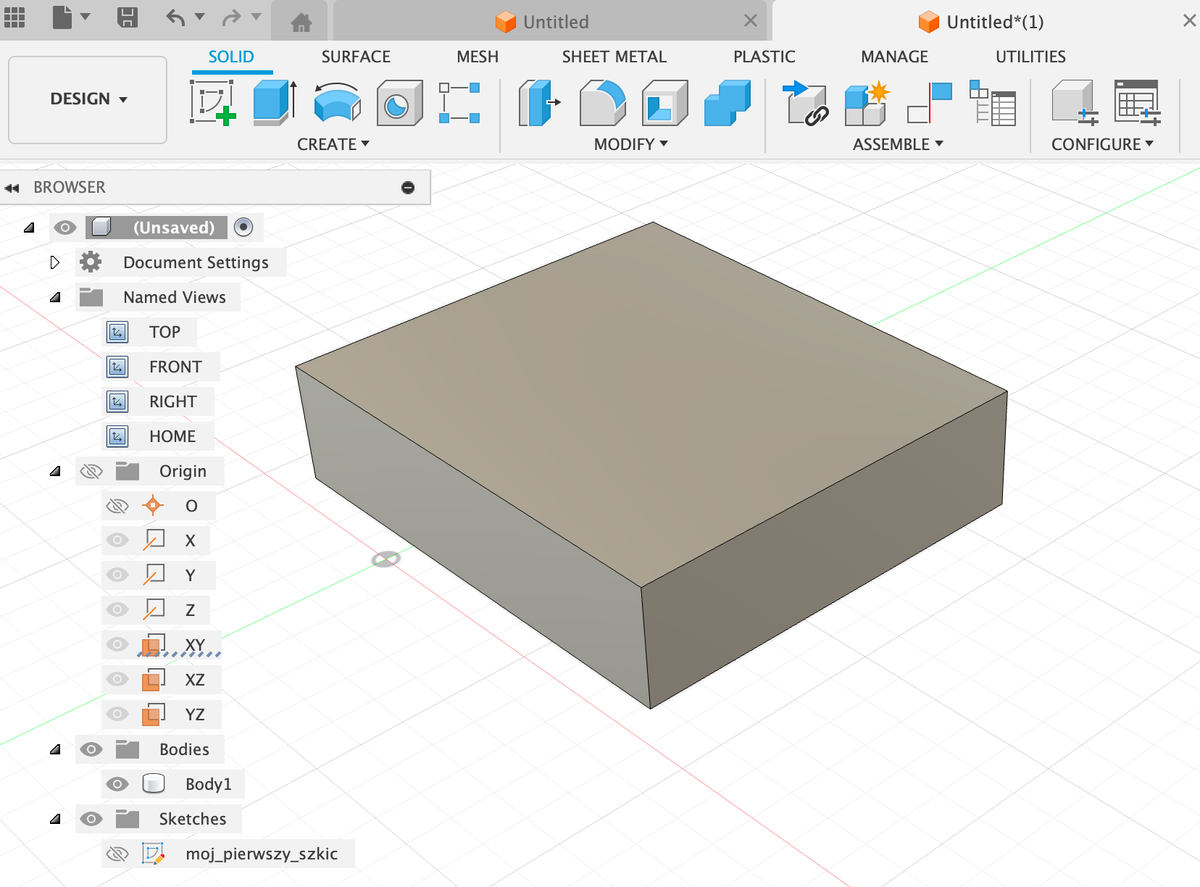The width and height of the screenshot is (1200, 887).
Task: Switch to the SURFACE tab
Action: [356, 57]
